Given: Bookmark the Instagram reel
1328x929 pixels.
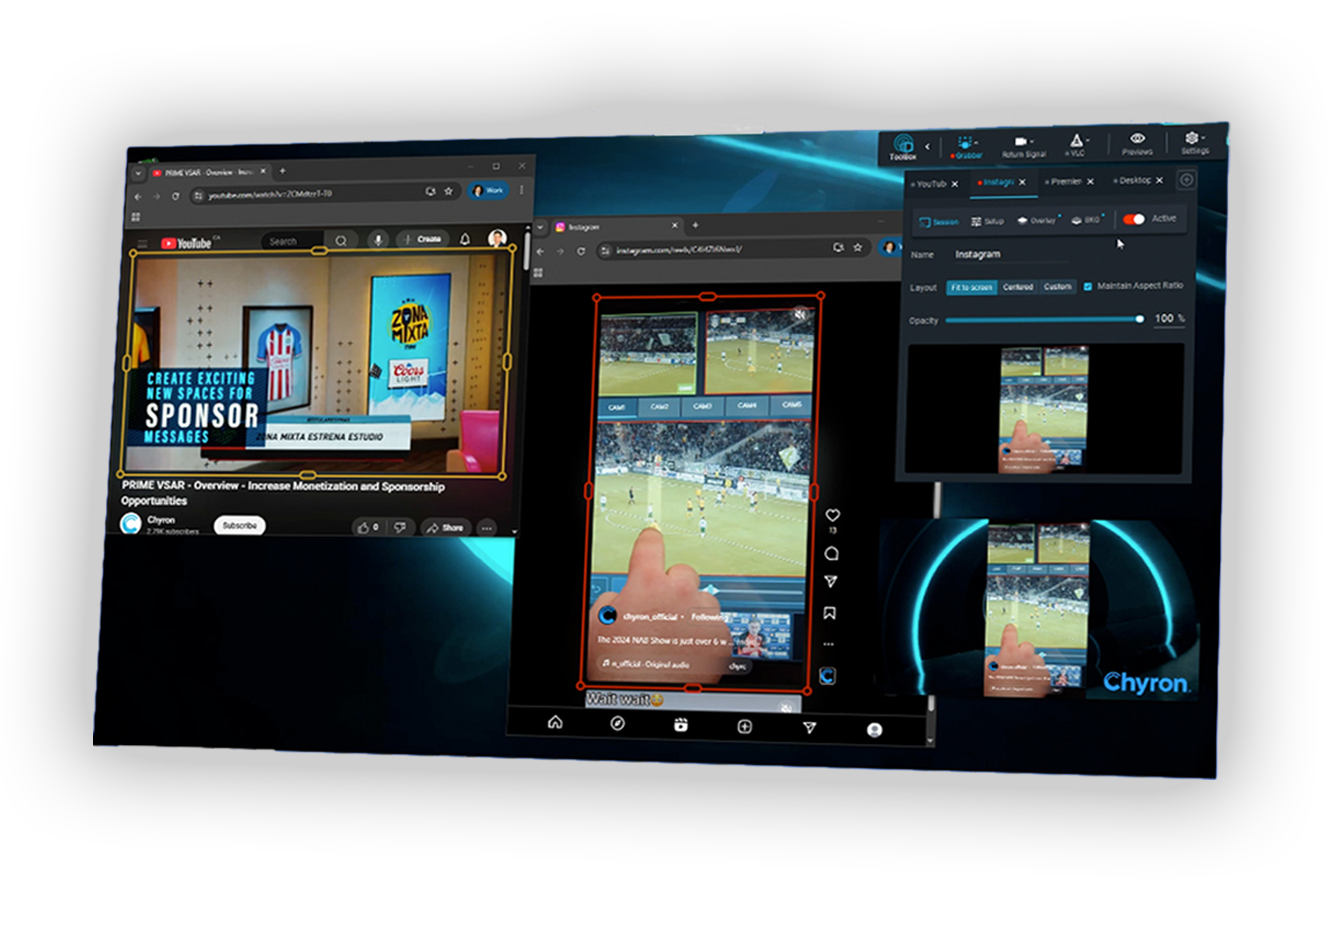Looking at the screenshot, I should pyautogui.click(x=829, y=613).
